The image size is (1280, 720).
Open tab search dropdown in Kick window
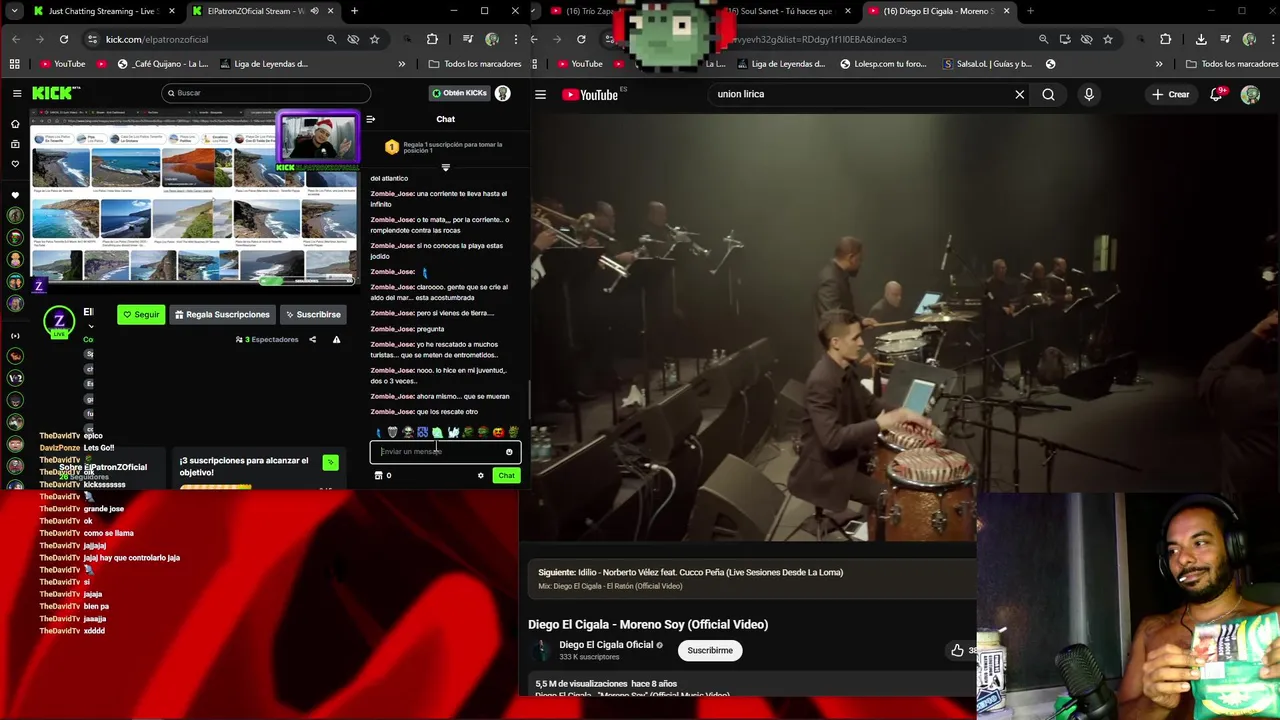(15, 11)
